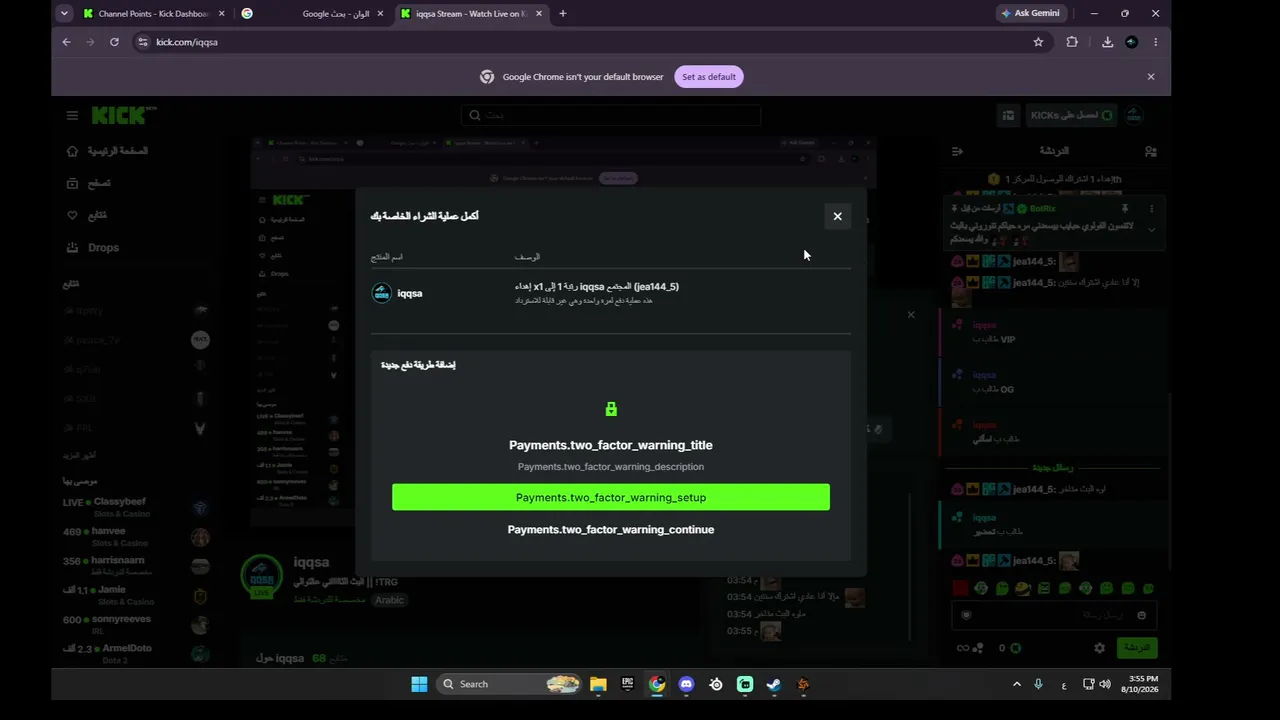
Task: Click the Payments.two_factor_warning_setup green button
Action: 611,497
